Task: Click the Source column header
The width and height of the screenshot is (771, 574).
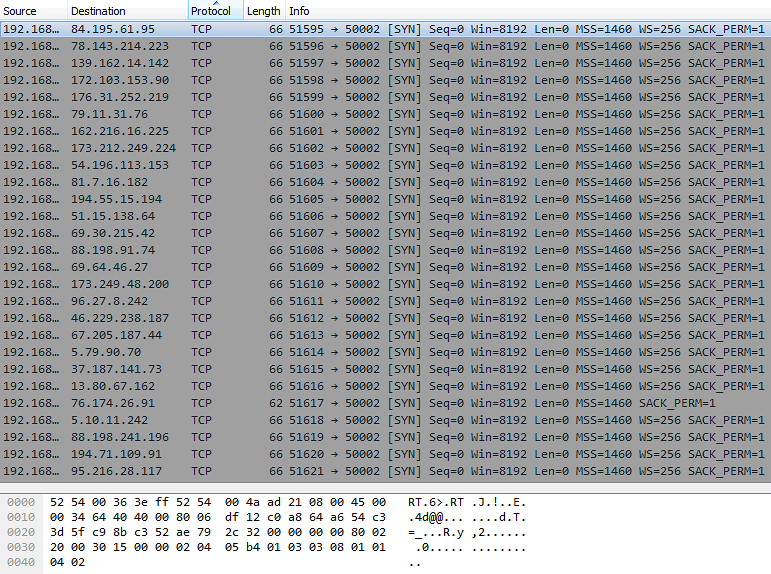Action: pos(20,11)
